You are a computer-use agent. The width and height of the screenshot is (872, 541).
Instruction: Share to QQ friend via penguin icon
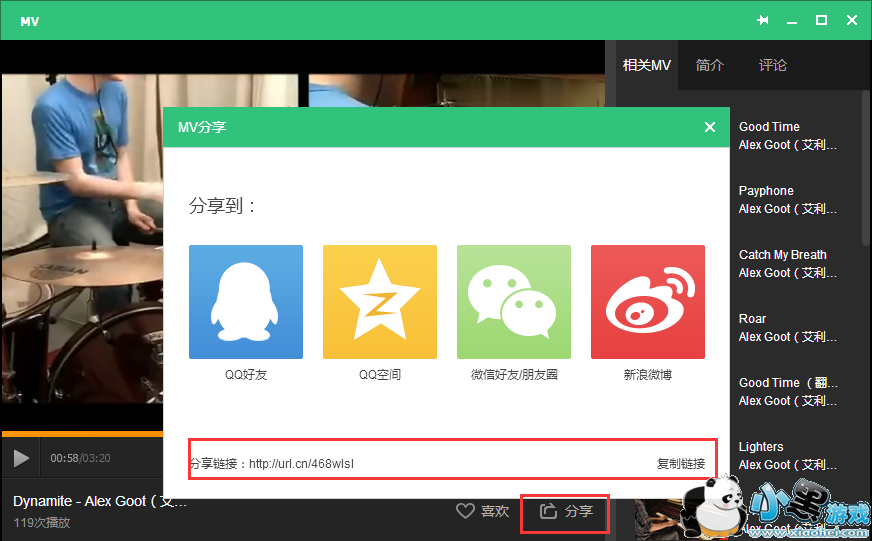[x=246, y=302]
